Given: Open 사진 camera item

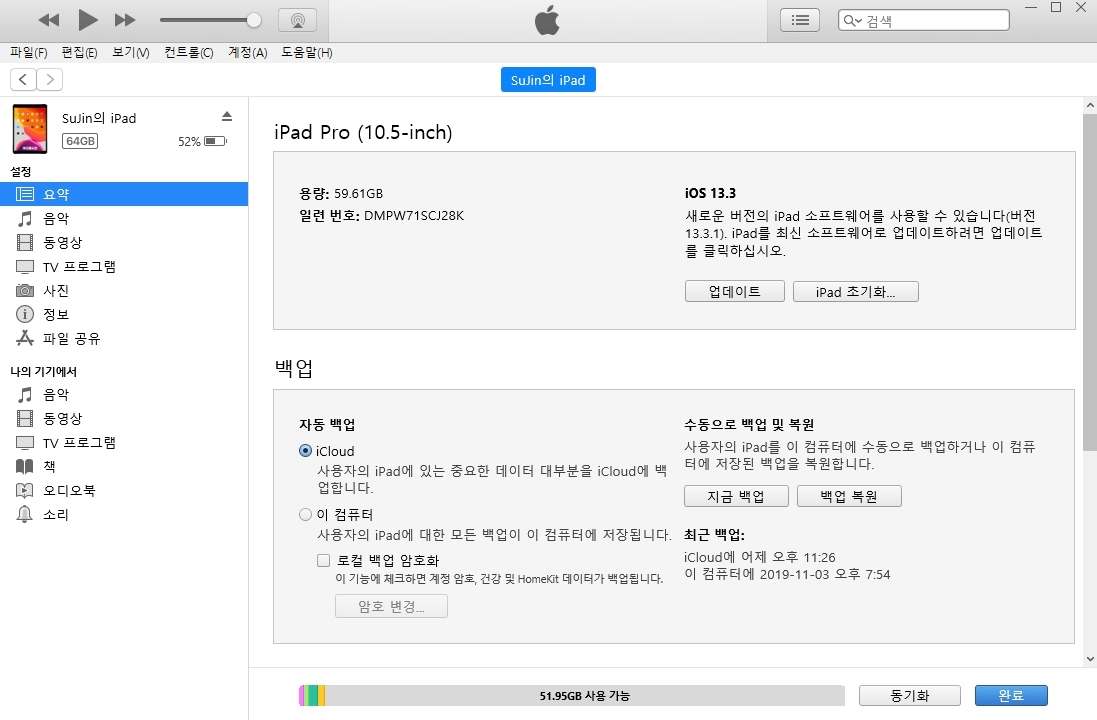Looking at the screenshot, I should (x=124, y=290).
